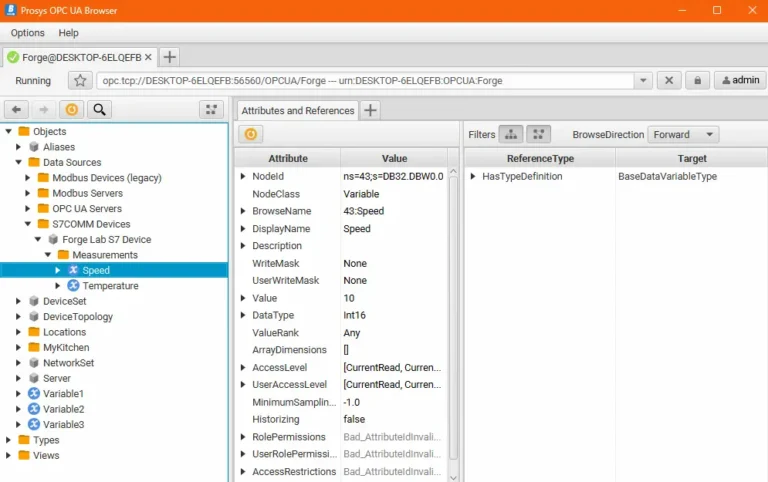The width and height of the screenshot is (768, 482).
Task: Click the back navigation arrow button
Action: tap(16, 110)
